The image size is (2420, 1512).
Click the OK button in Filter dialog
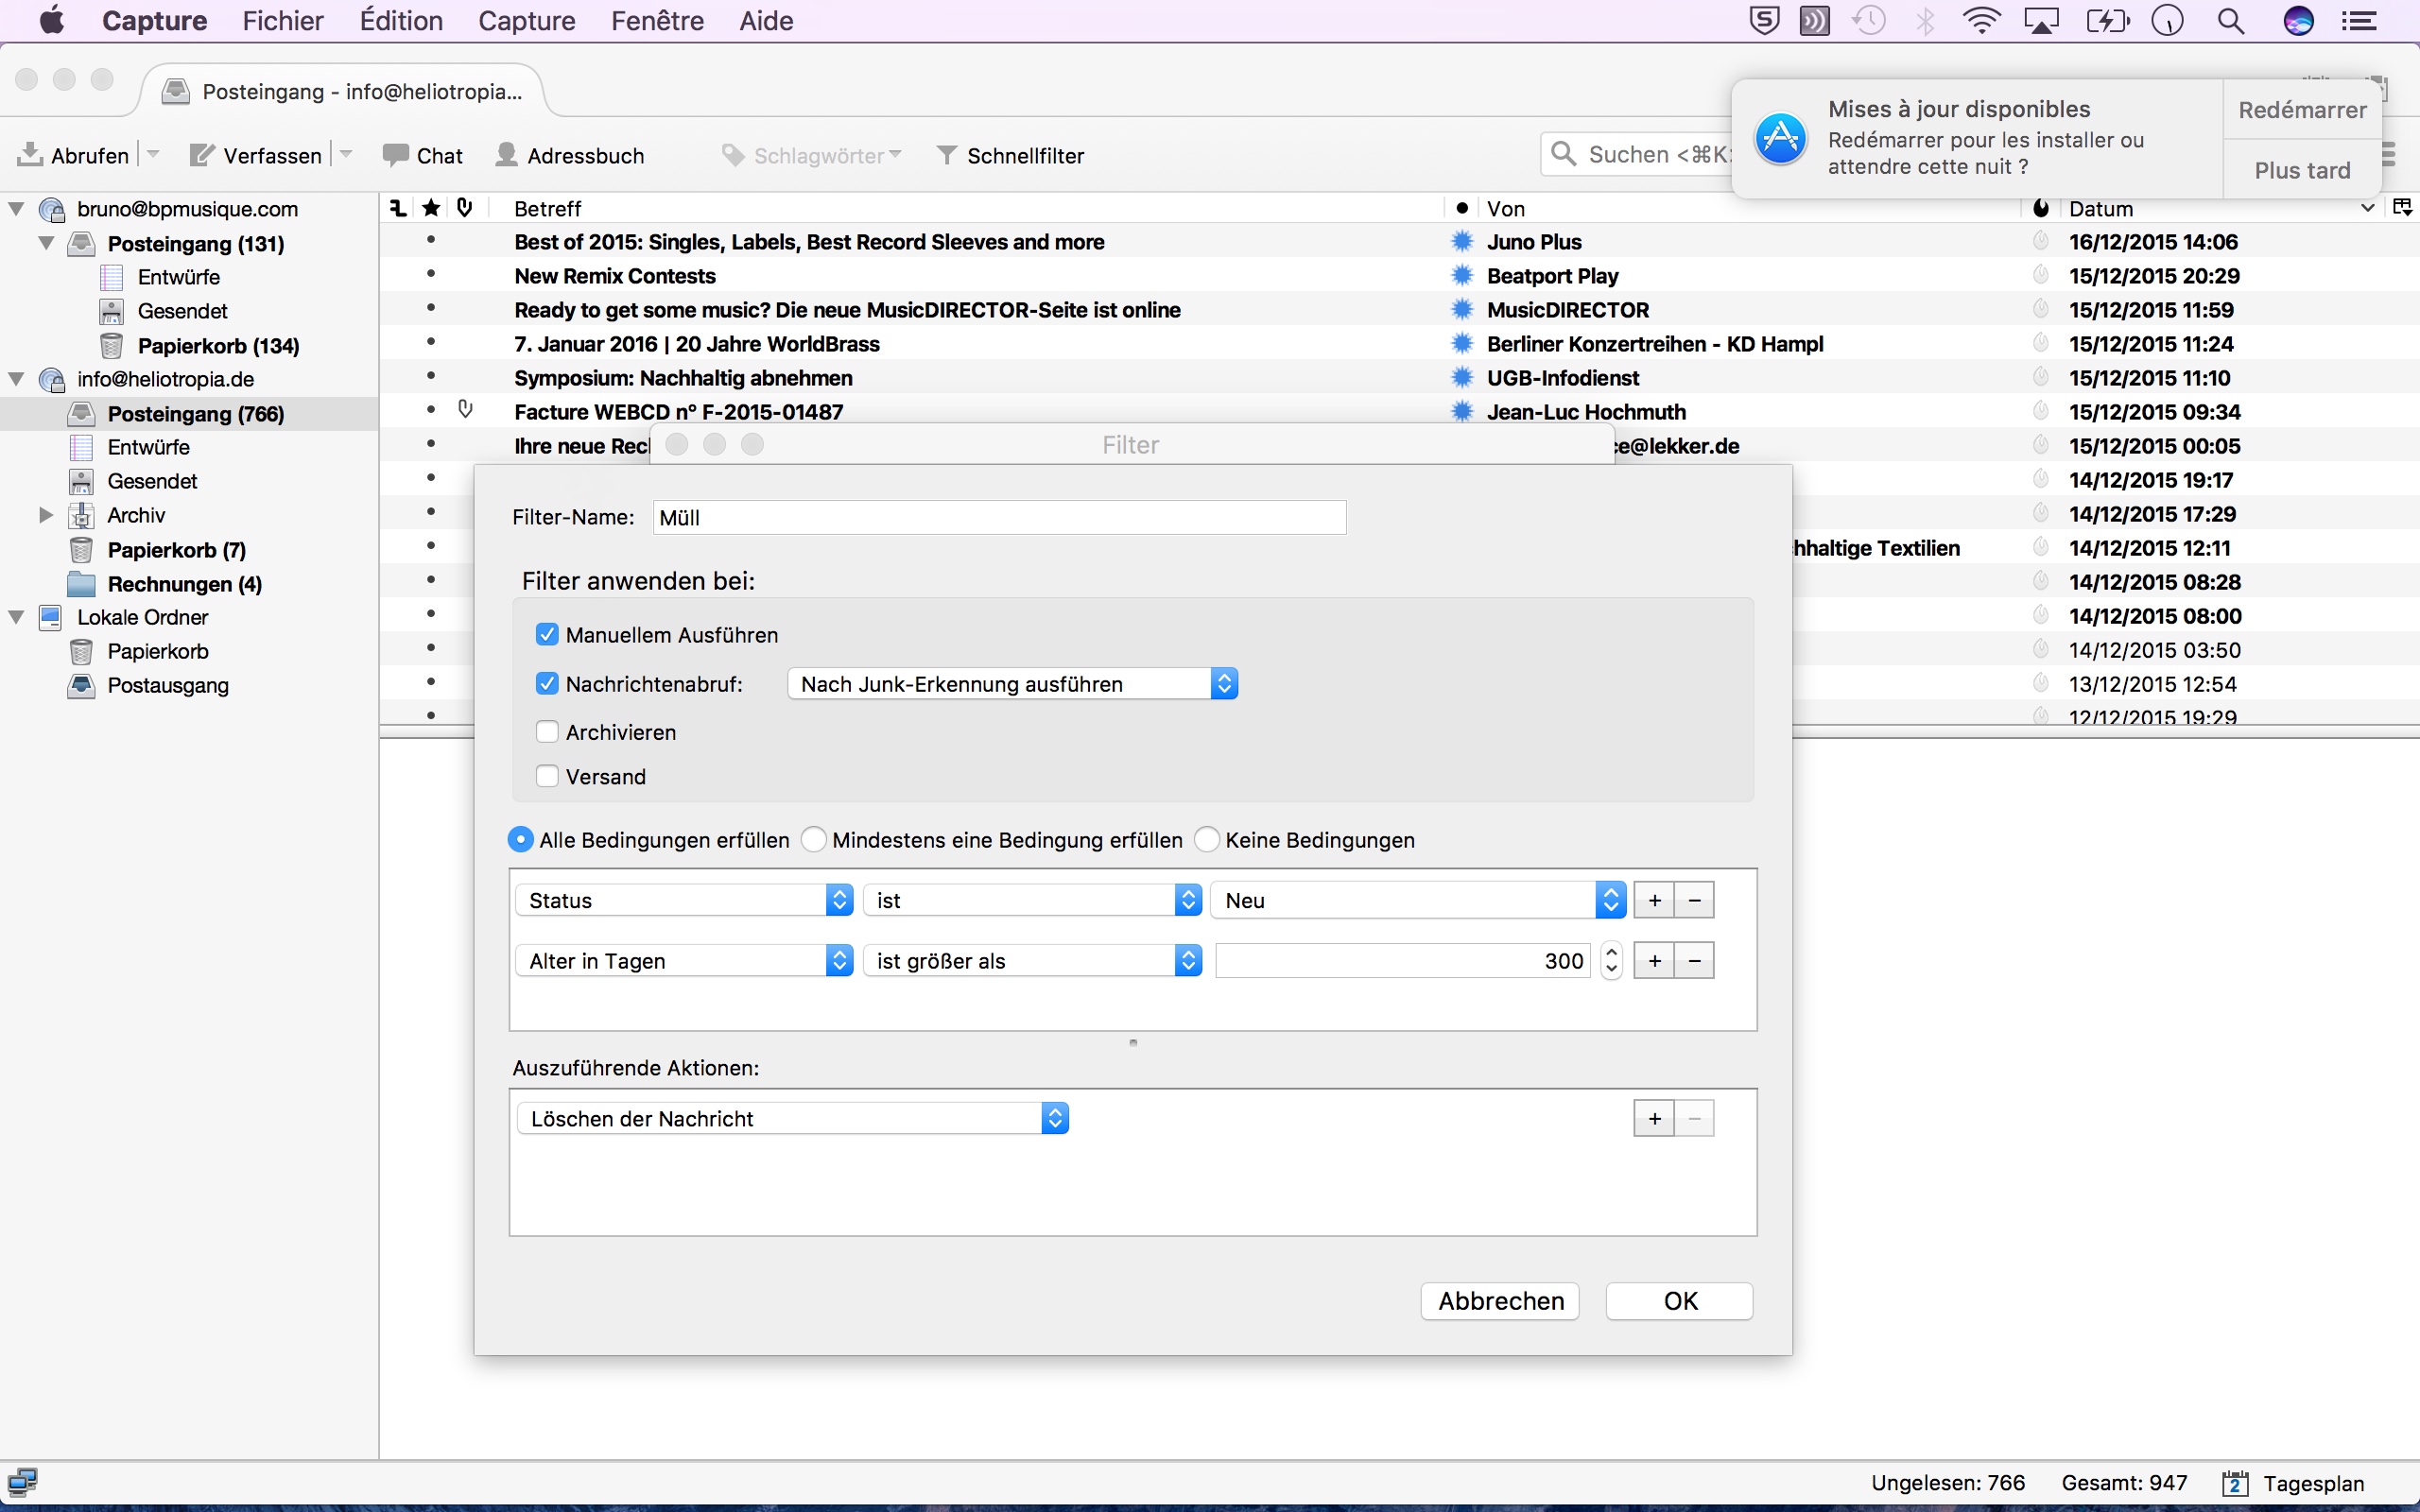point(1680,1300)
